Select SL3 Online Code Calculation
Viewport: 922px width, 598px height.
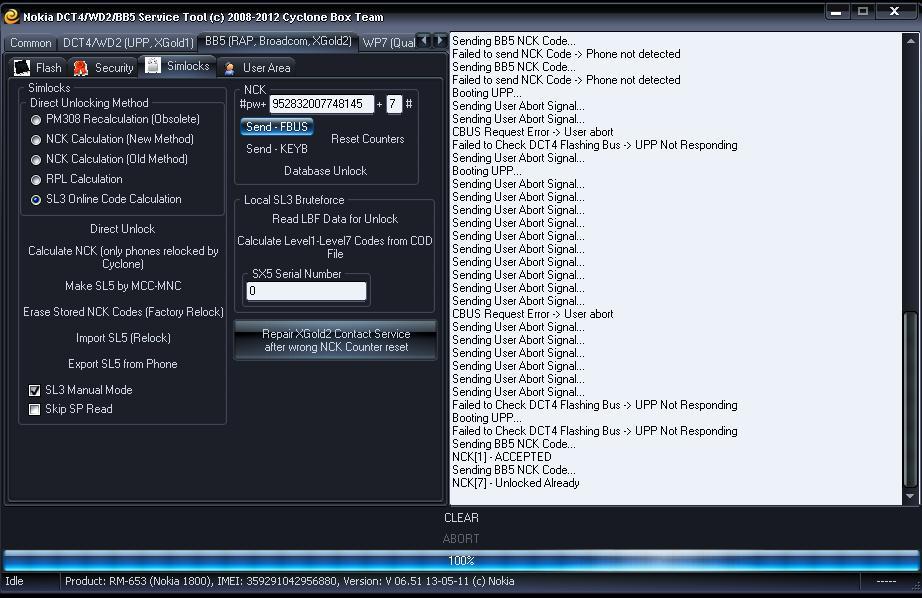(x=36, y=200)
